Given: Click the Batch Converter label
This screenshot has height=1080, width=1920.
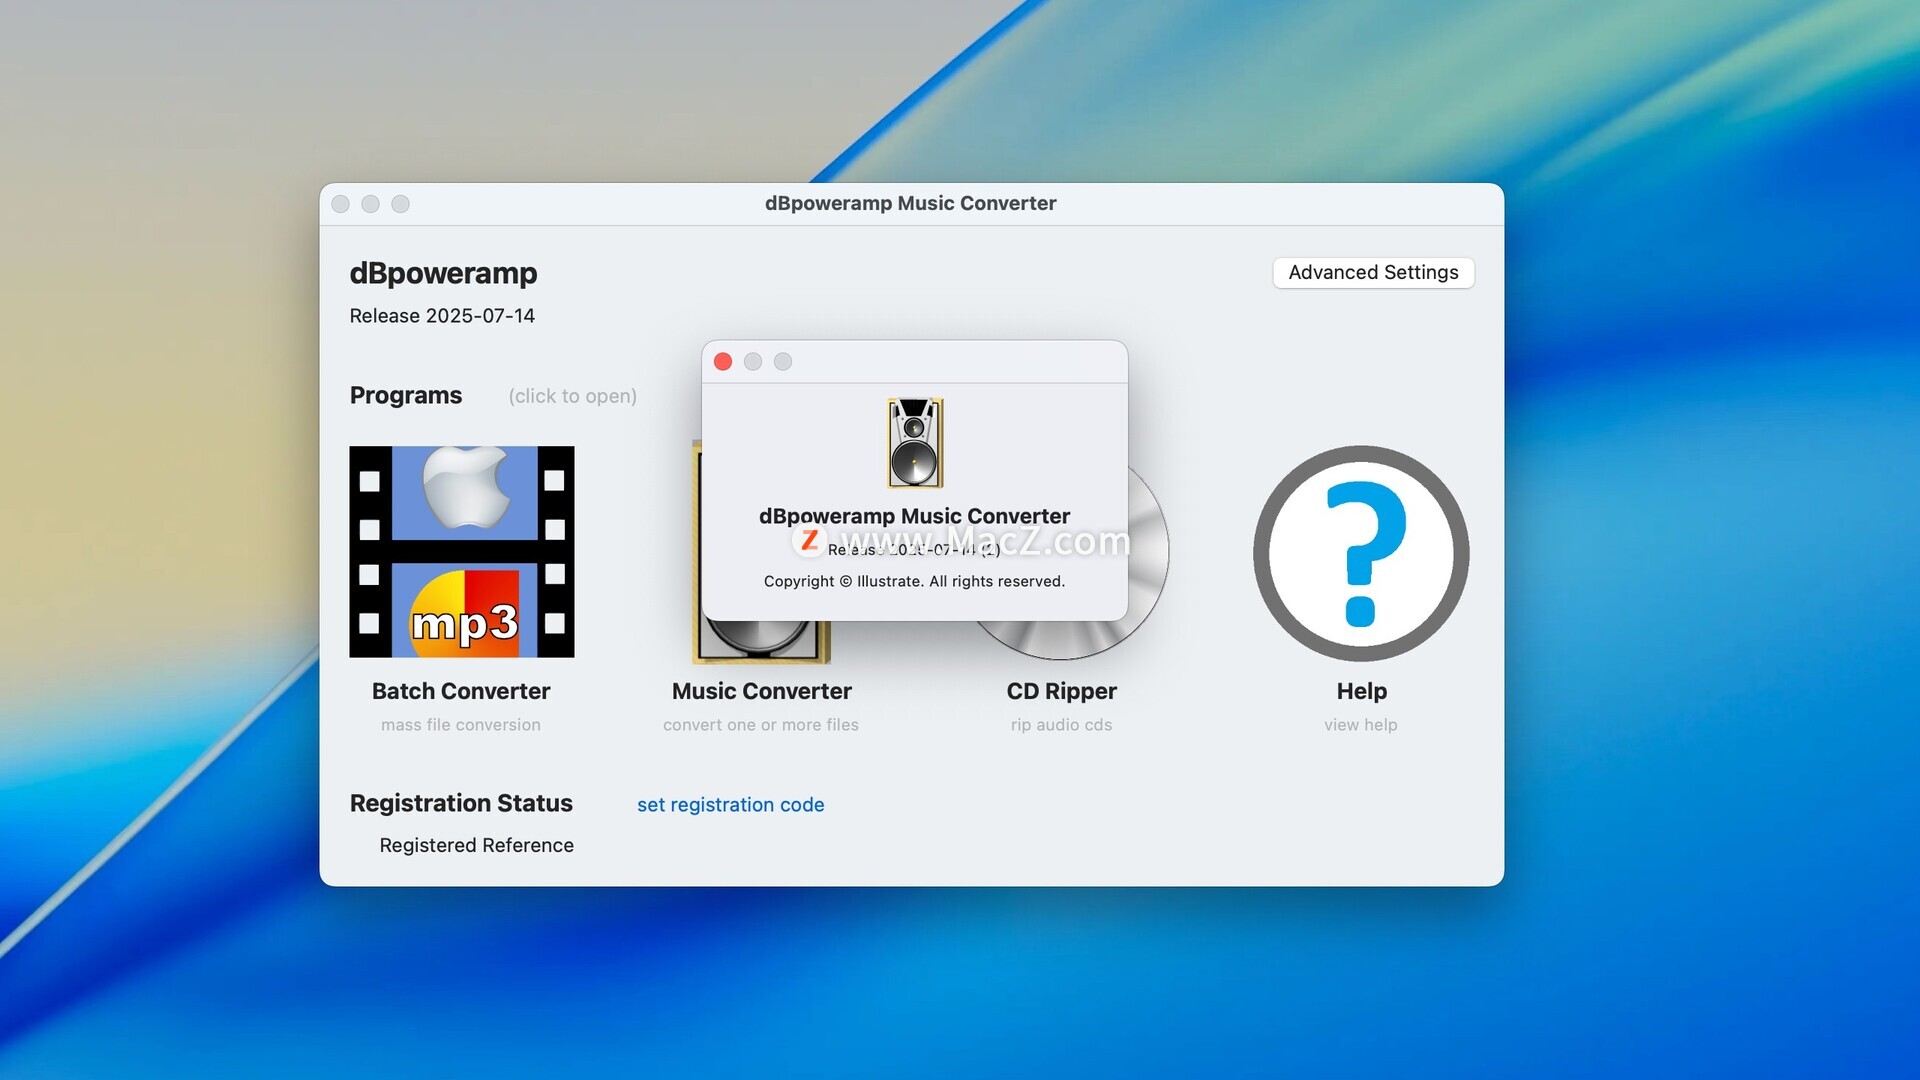Looking at the screenshot, I should (461, 691).
